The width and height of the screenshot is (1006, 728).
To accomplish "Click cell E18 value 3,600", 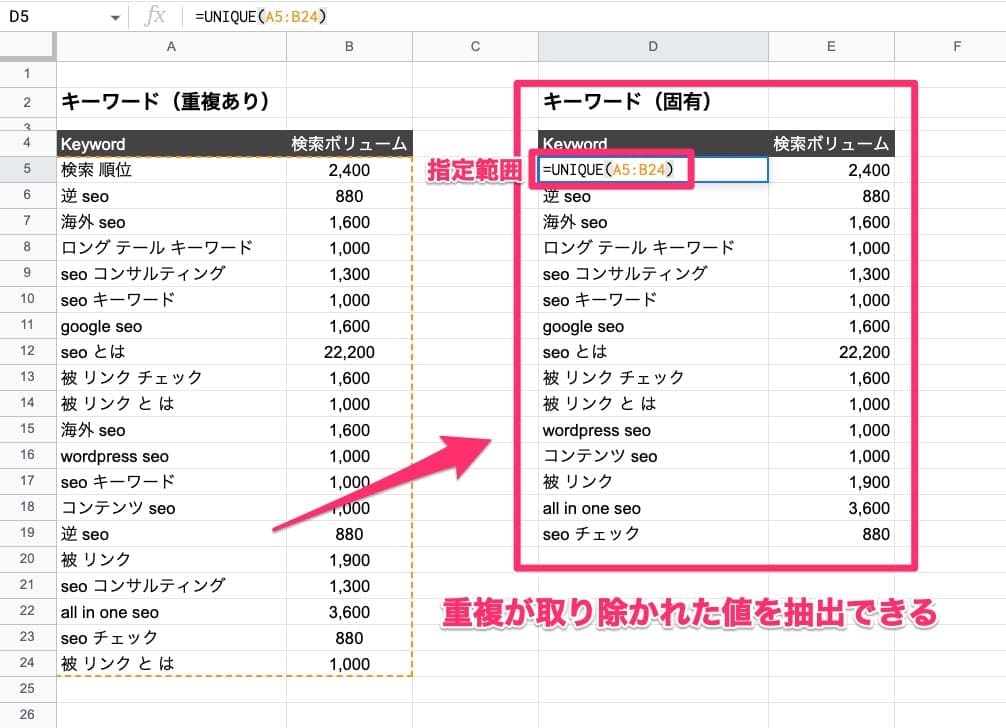I will coord(831,508).
